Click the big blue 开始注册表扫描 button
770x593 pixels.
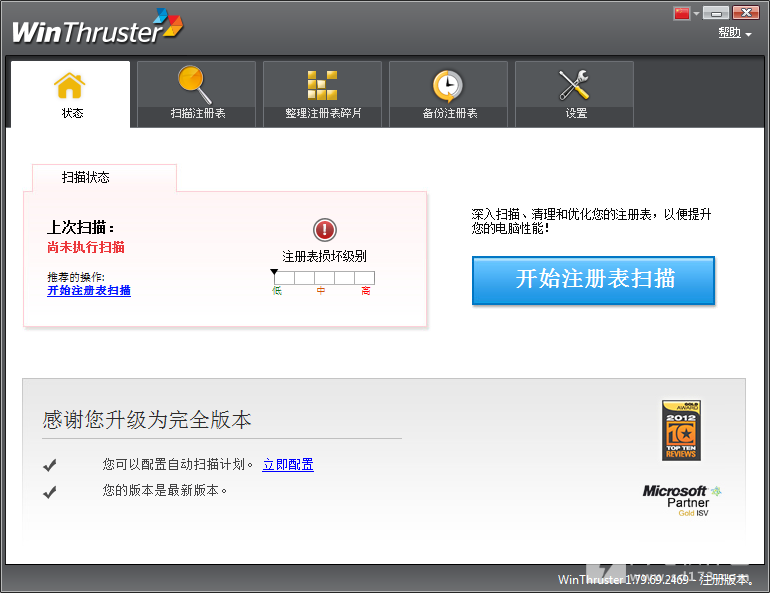coord(593,280)
